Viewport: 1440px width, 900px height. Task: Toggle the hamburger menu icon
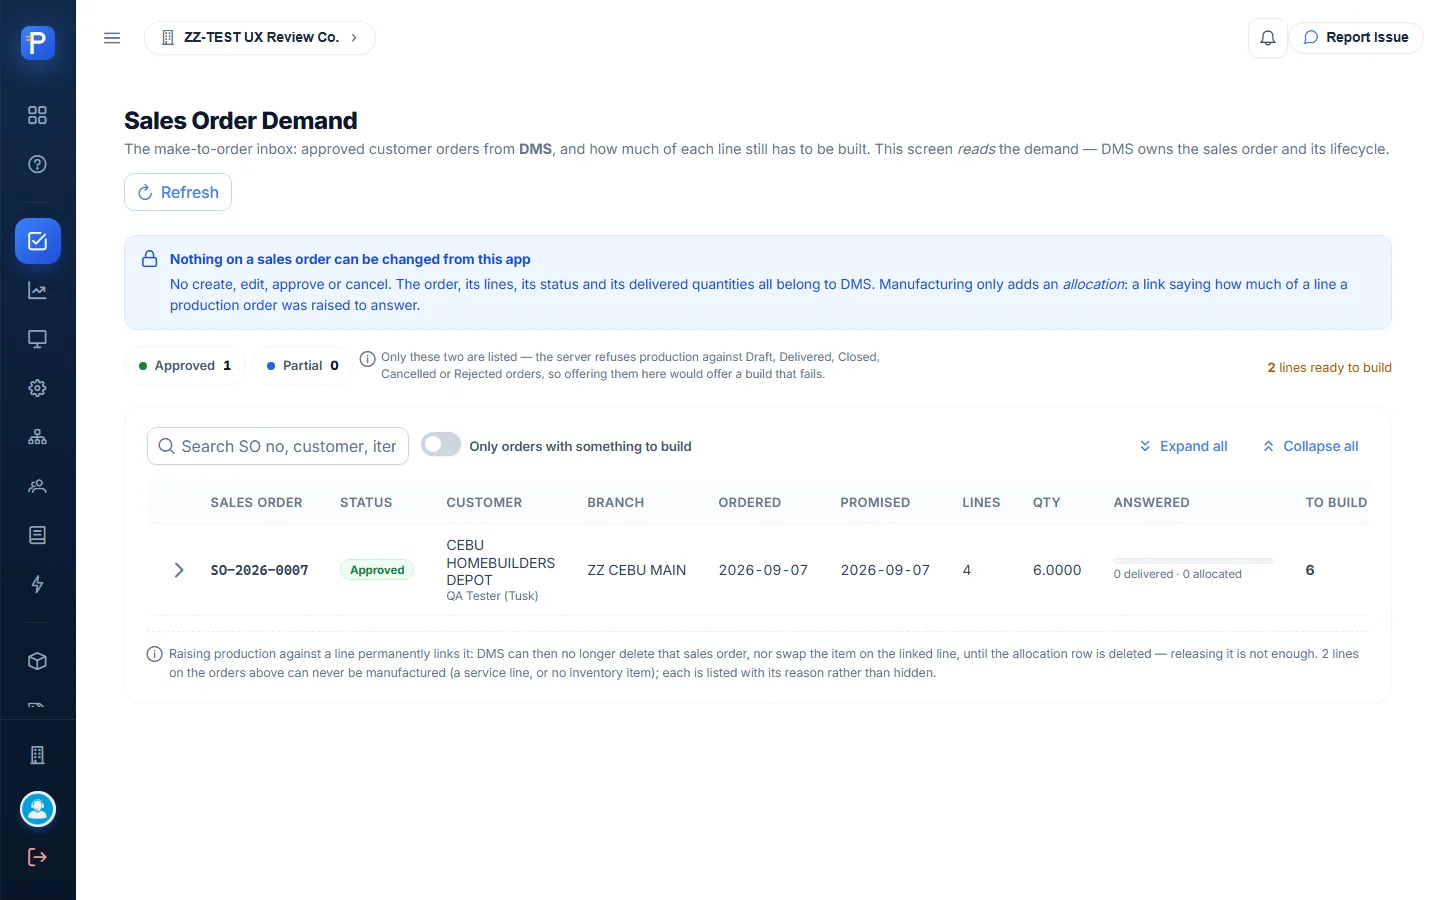[112, 38]
